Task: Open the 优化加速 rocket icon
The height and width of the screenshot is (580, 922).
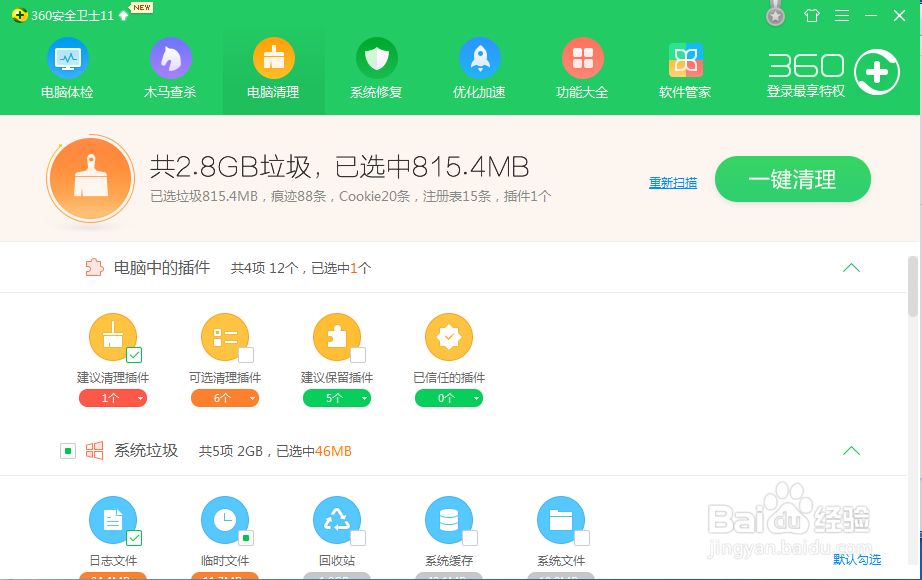Action: point(480,58)
